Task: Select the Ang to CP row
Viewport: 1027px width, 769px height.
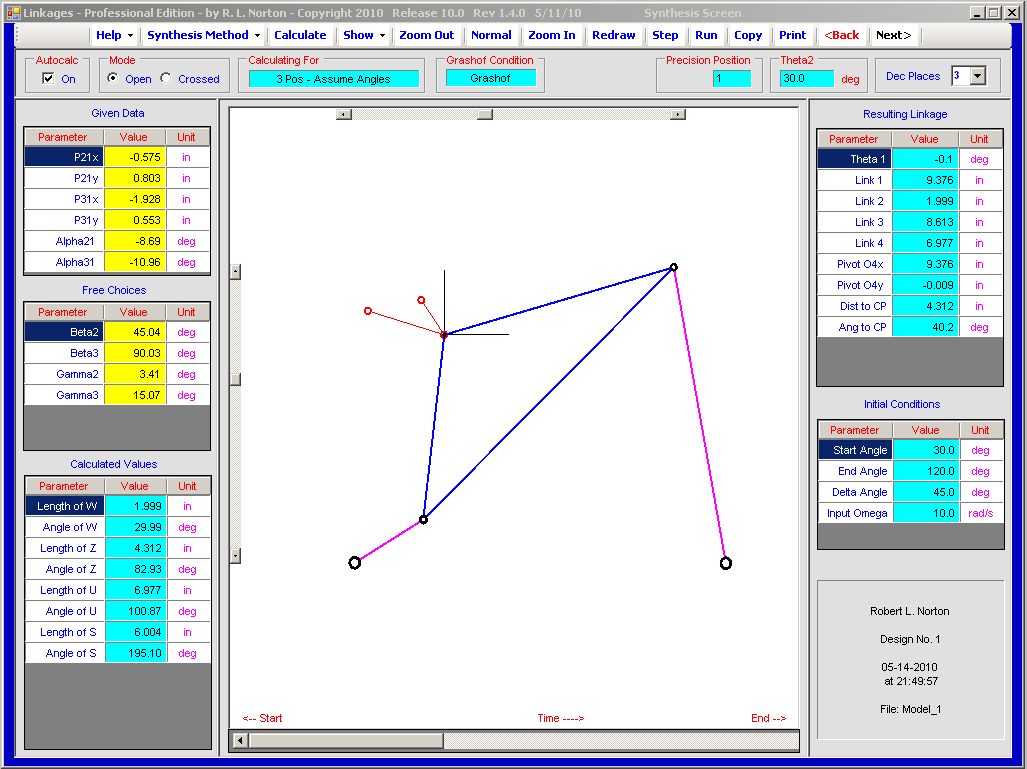Action: coord(910,327)
